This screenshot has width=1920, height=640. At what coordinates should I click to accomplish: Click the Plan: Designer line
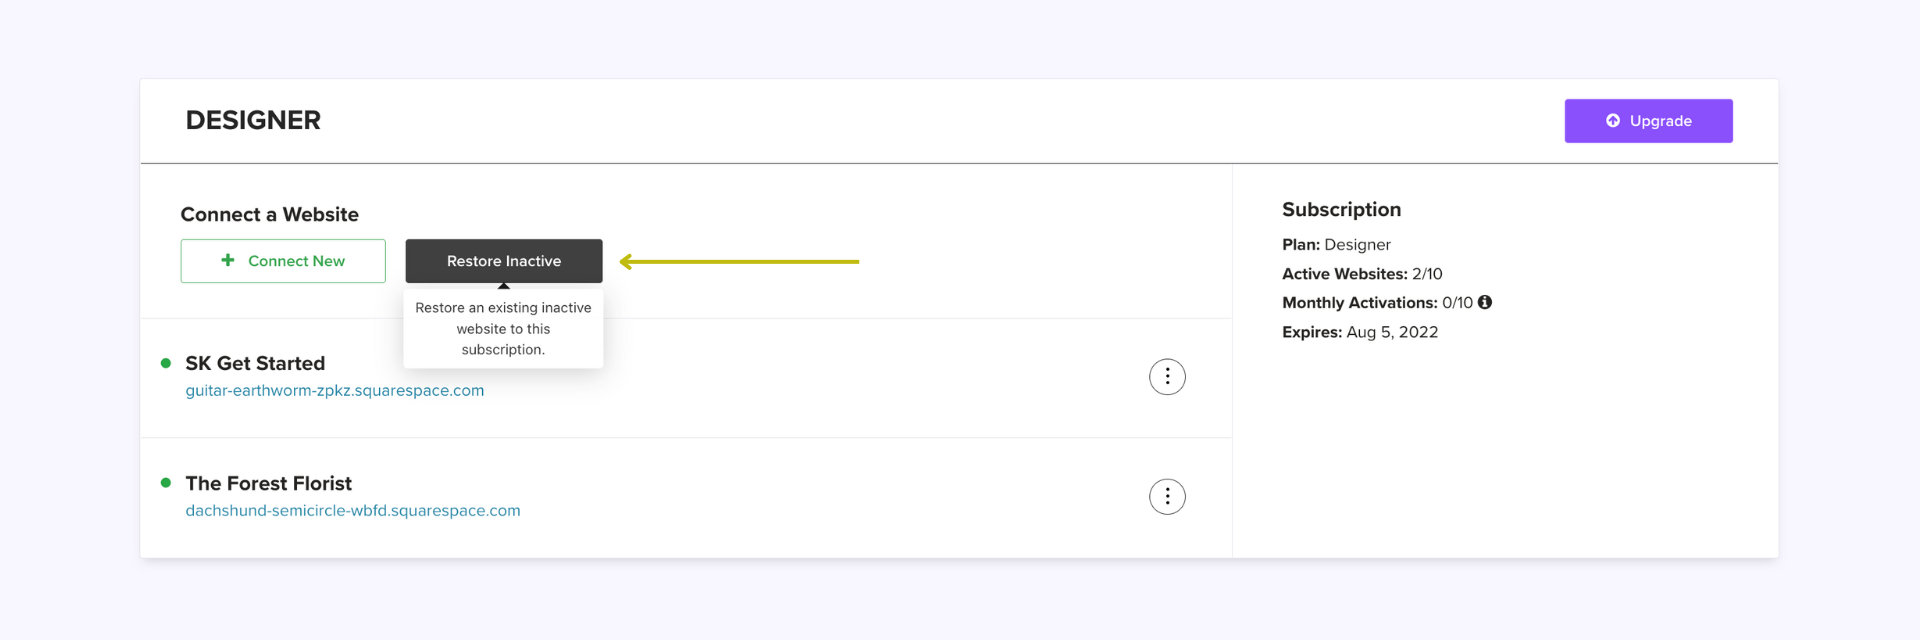pyautogui.click(x=1336, y=244)
